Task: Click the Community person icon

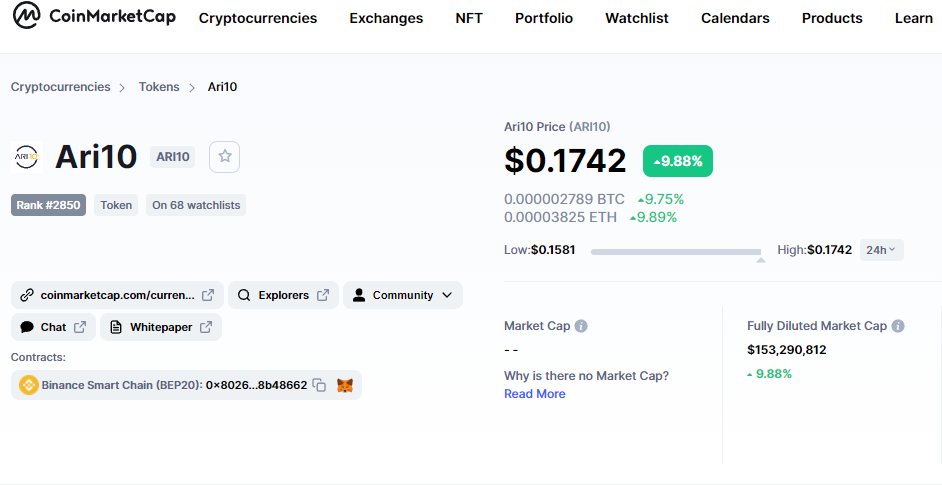Action: [x=359, y=295]
